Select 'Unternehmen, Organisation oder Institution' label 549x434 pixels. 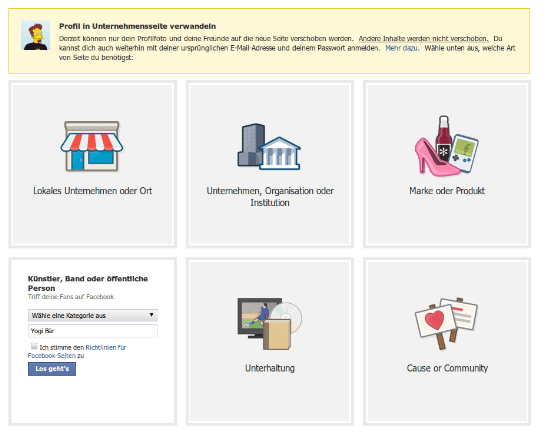click(x=270, y=197)
